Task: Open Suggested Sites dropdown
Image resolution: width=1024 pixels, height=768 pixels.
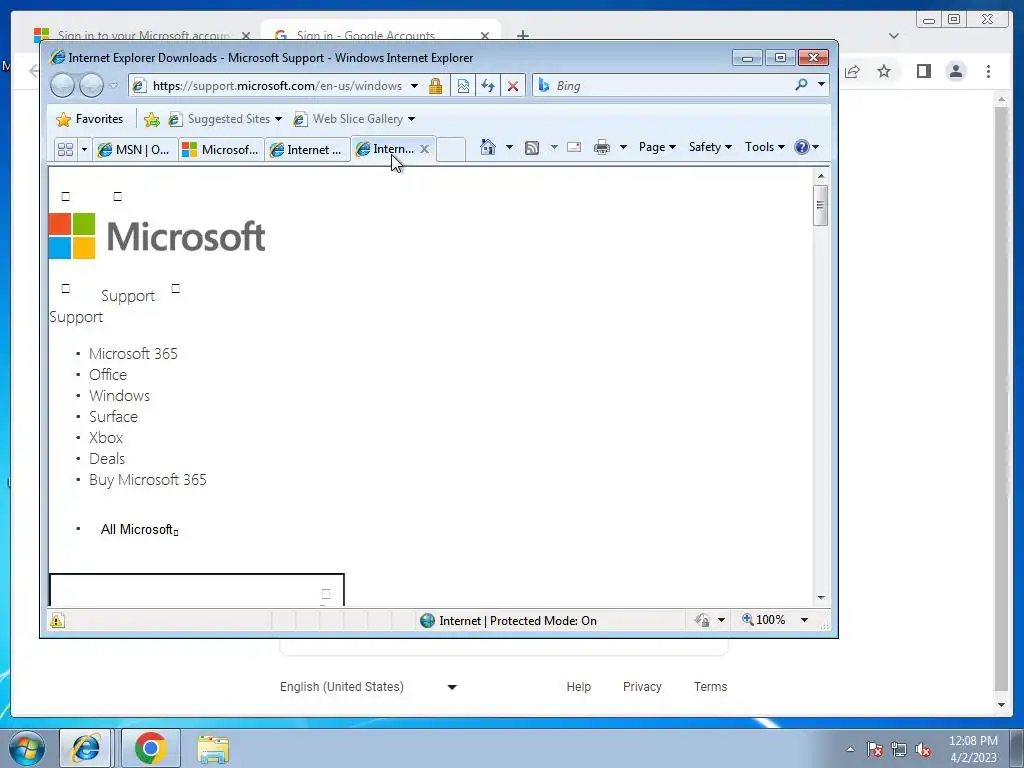Action: point(225,119)
